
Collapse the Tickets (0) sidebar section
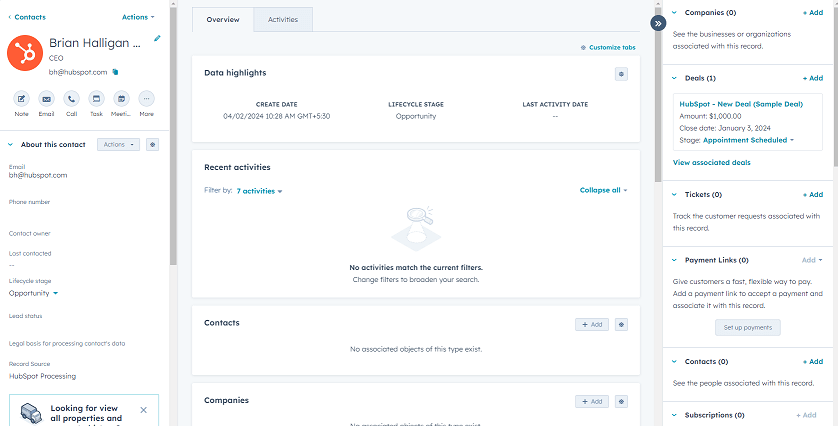coord(674,195)
